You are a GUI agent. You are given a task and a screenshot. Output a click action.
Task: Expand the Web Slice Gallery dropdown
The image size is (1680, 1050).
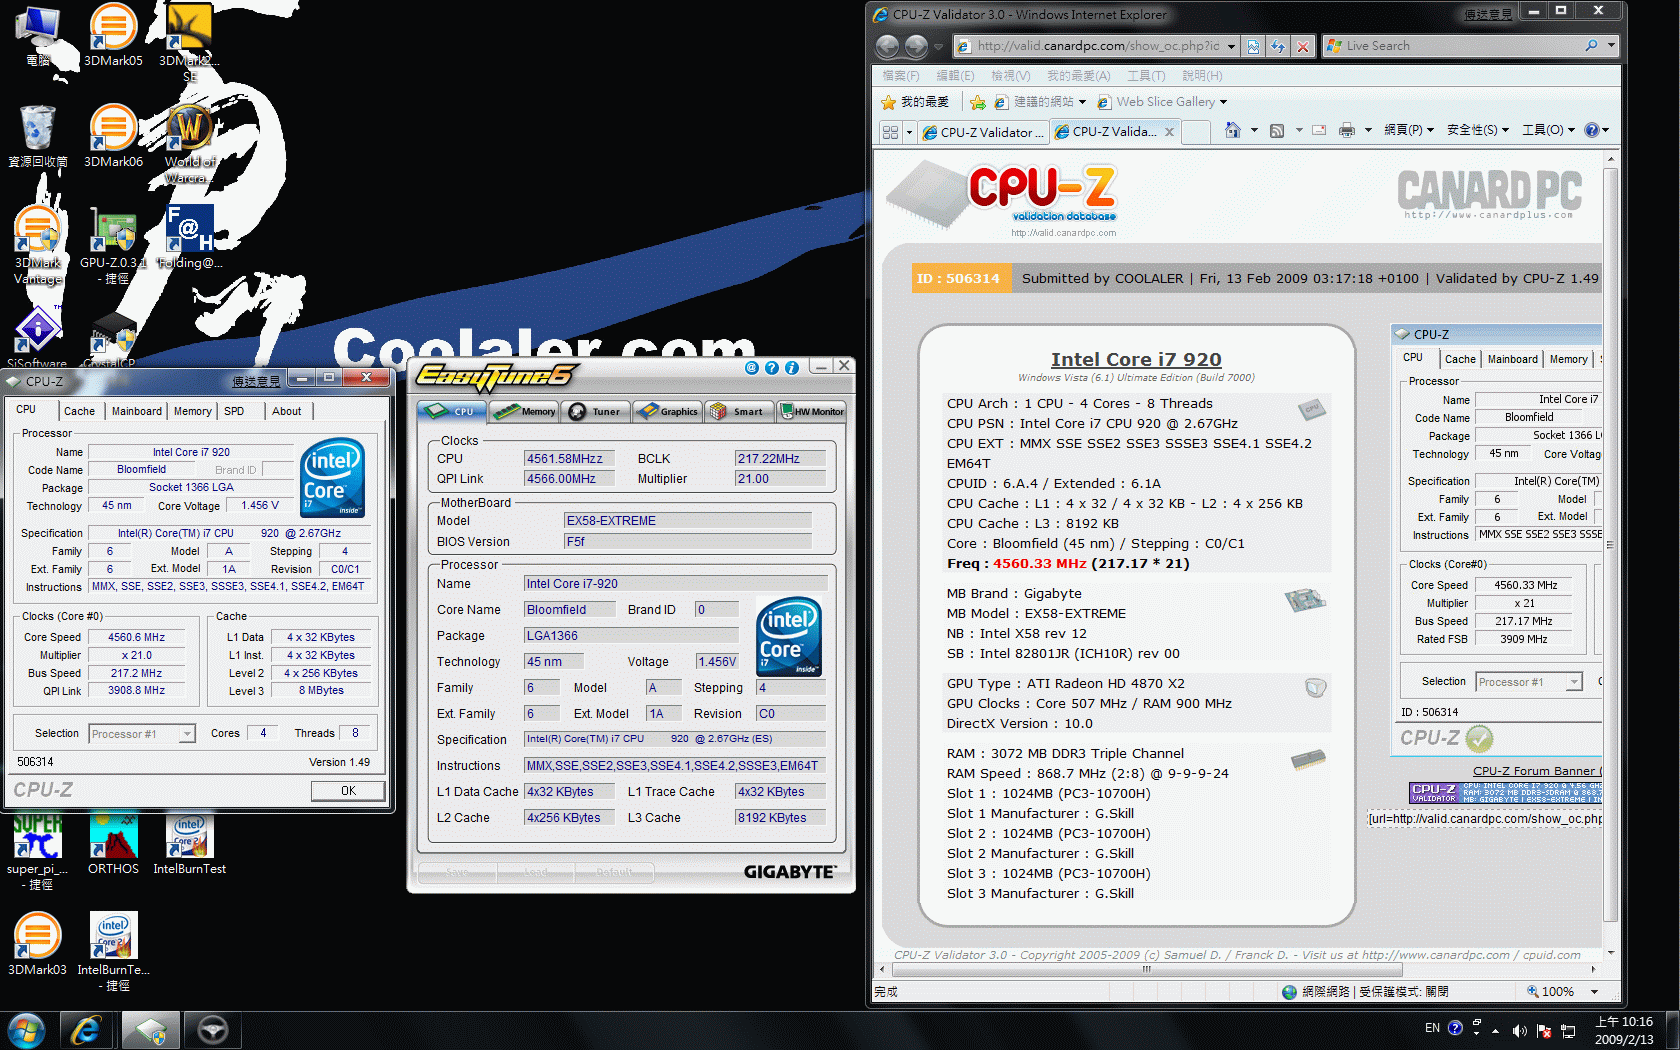tap(1223, 102)
